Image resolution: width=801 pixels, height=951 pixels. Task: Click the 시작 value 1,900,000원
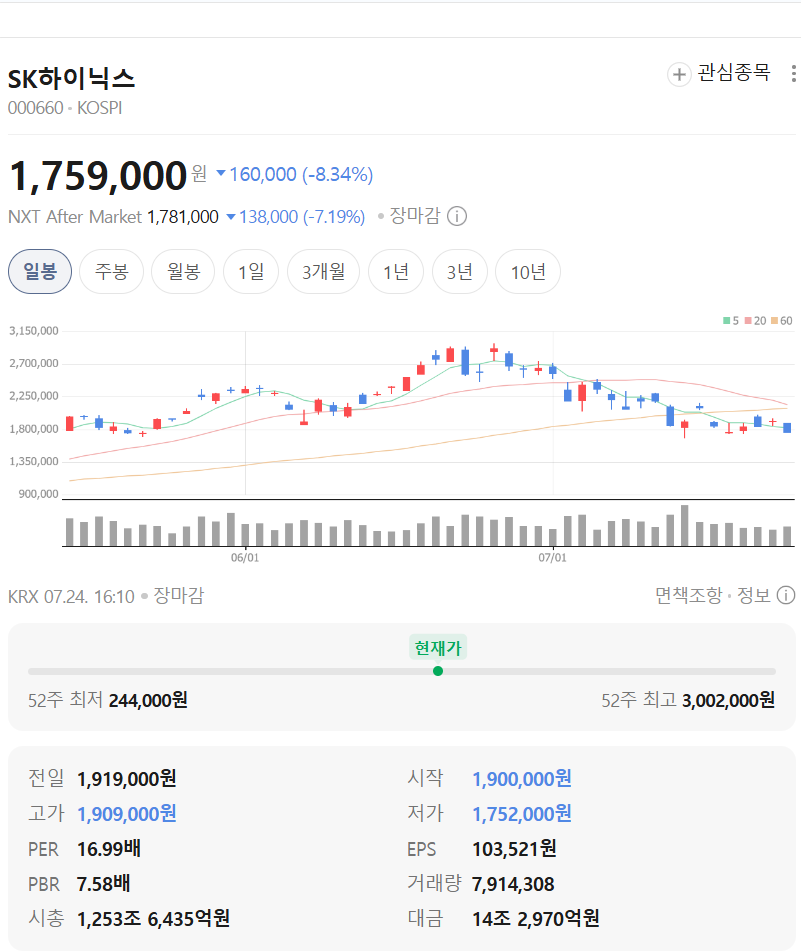pyautogui.click(x=521, y=779)
